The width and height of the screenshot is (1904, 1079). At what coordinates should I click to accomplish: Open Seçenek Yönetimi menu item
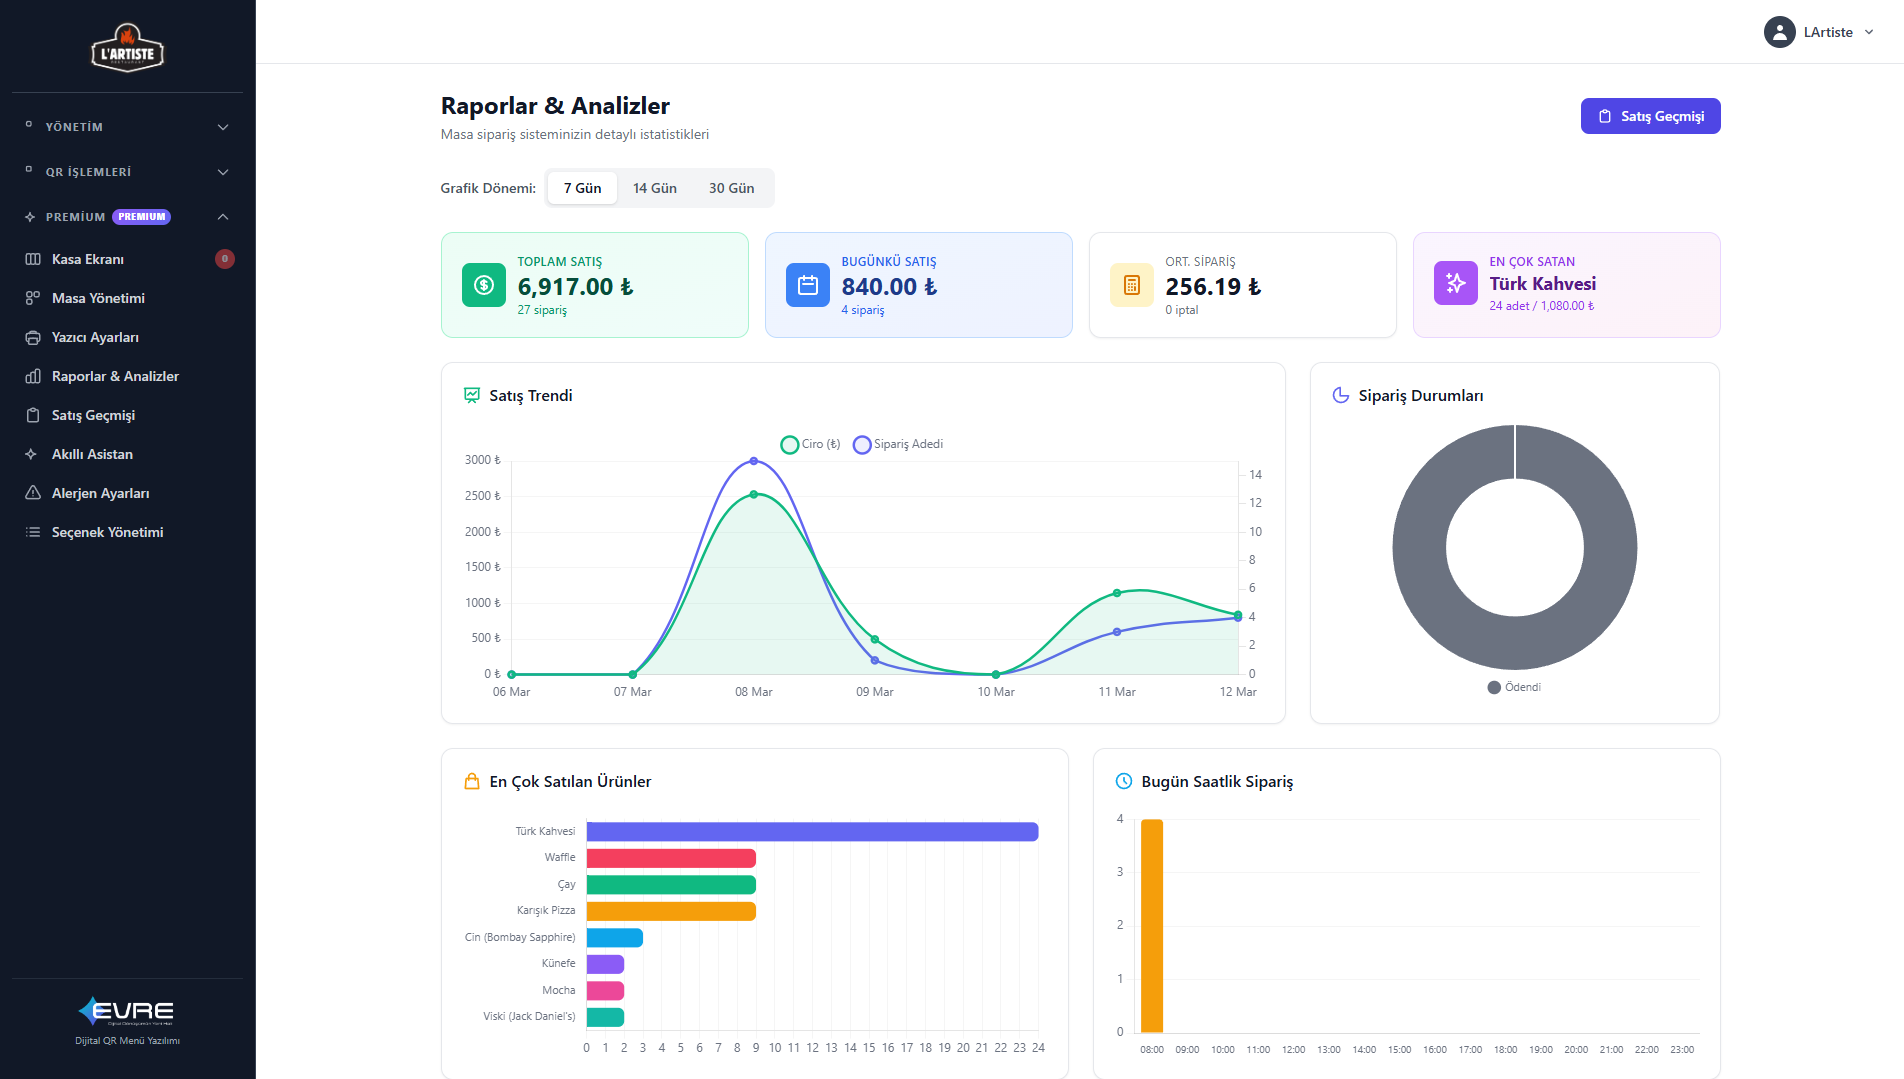127,532
